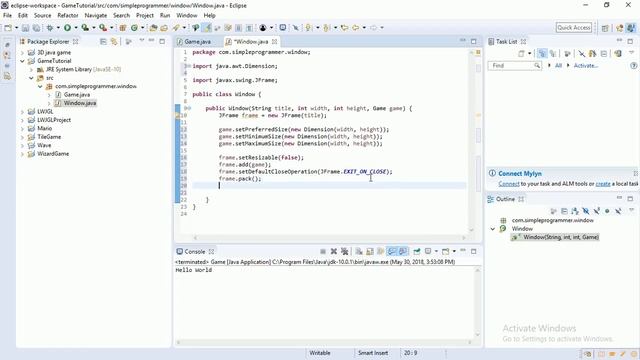Screen dimensions: 640x360
Task: Expand the LWJGL project node
Action: click(x=22, y=111)
